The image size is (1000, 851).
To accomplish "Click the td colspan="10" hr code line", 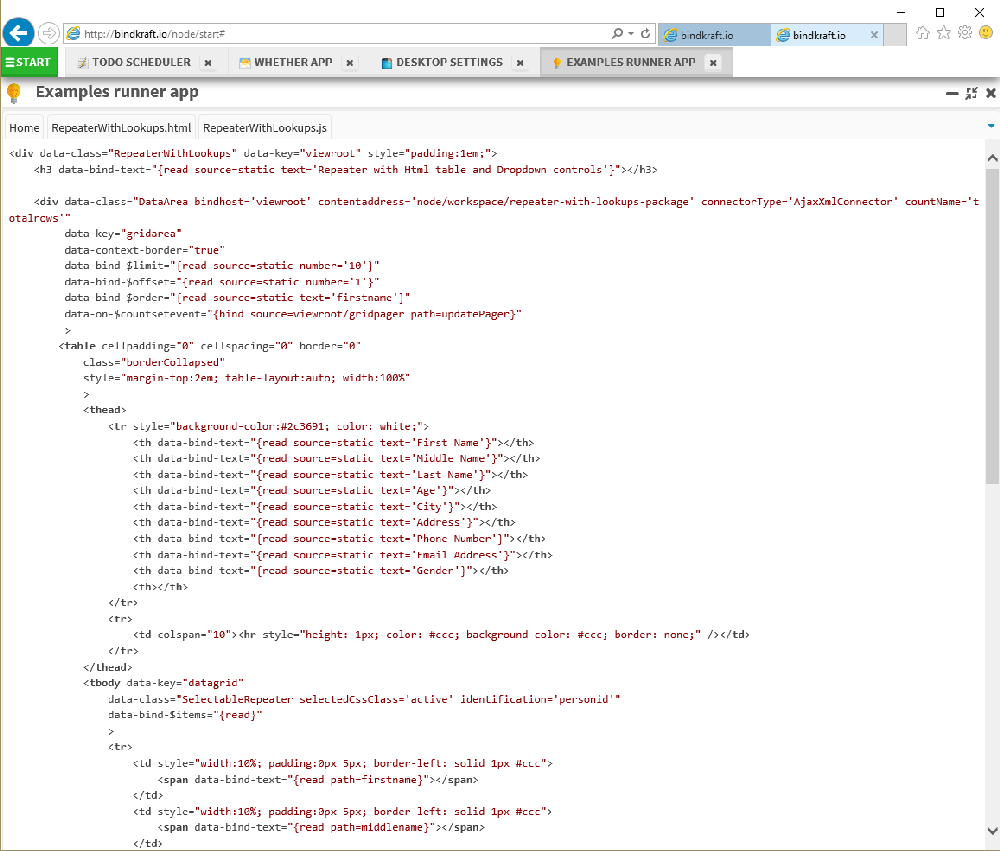I will pyautogui.click(x=441, y=635).
